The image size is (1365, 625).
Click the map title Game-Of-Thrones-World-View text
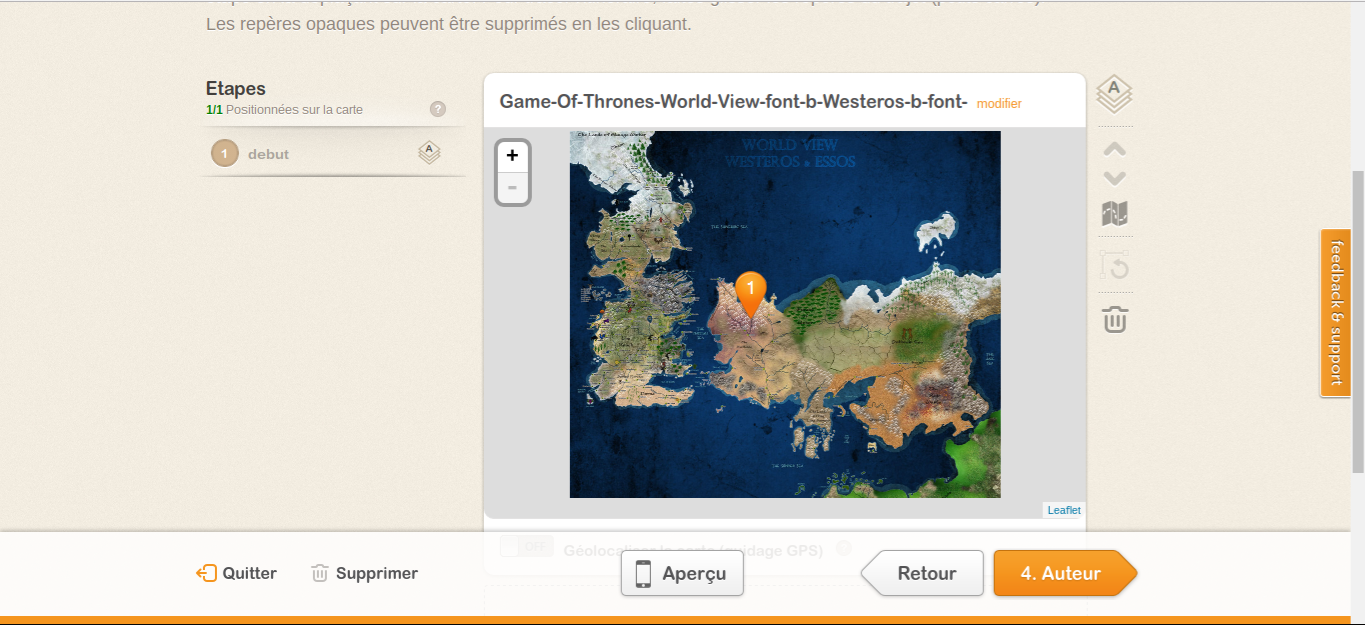pos(733,101)
